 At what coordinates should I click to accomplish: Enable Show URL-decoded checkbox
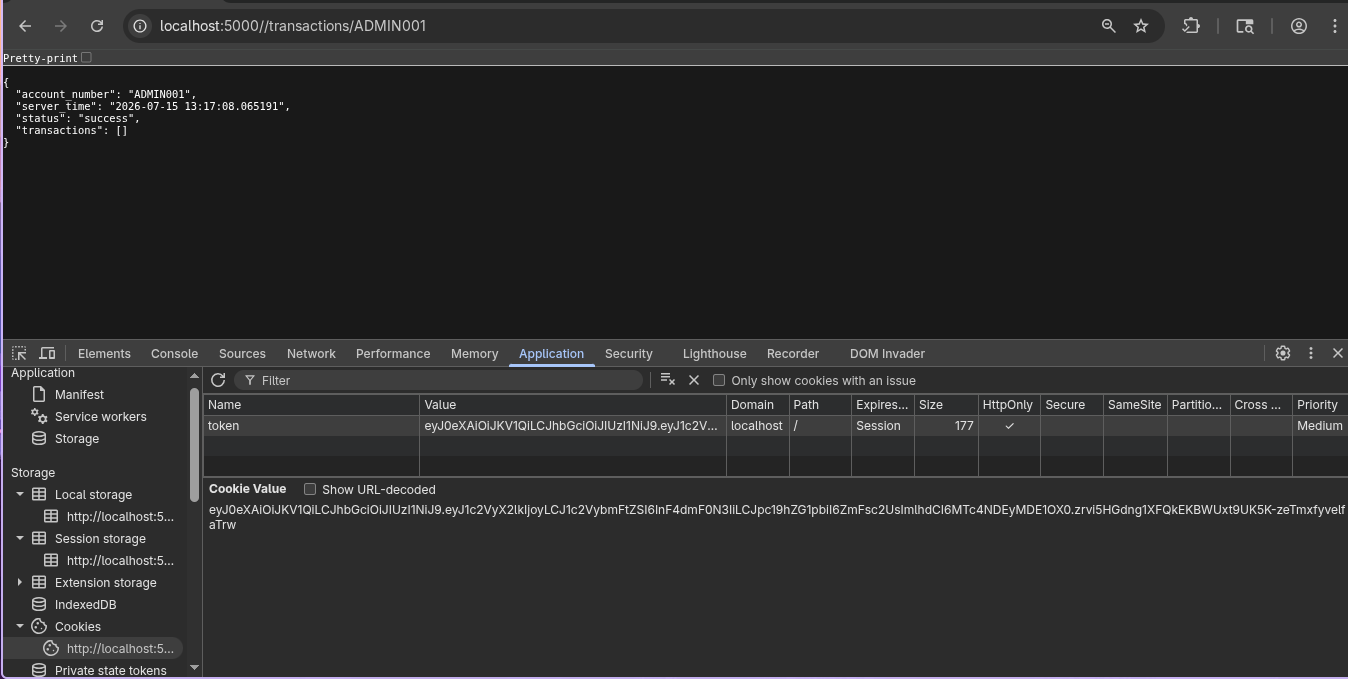(x=310, y=489)
